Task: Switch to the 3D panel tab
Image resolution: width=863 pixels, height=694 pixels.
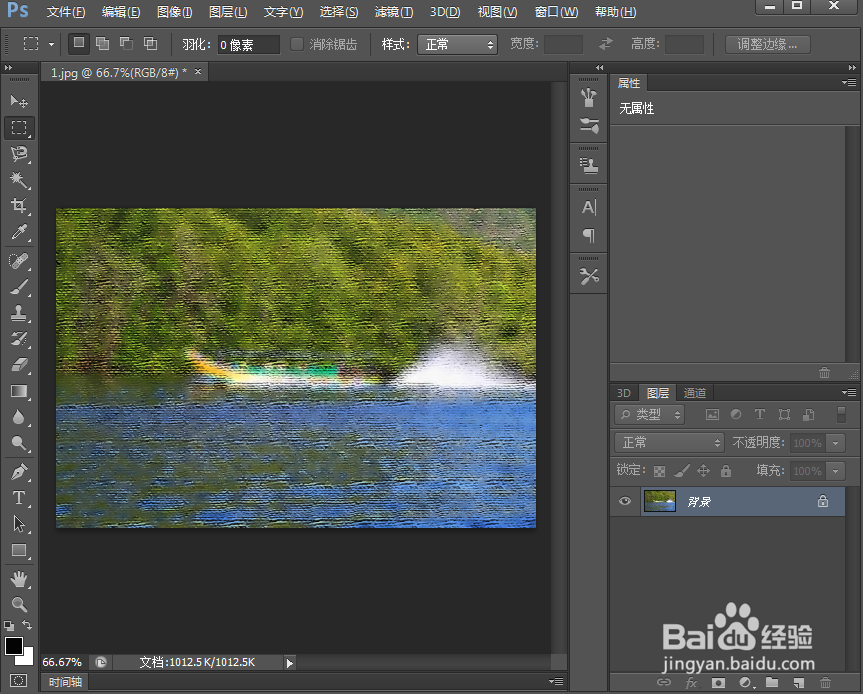Action: (x=624, y=392)
